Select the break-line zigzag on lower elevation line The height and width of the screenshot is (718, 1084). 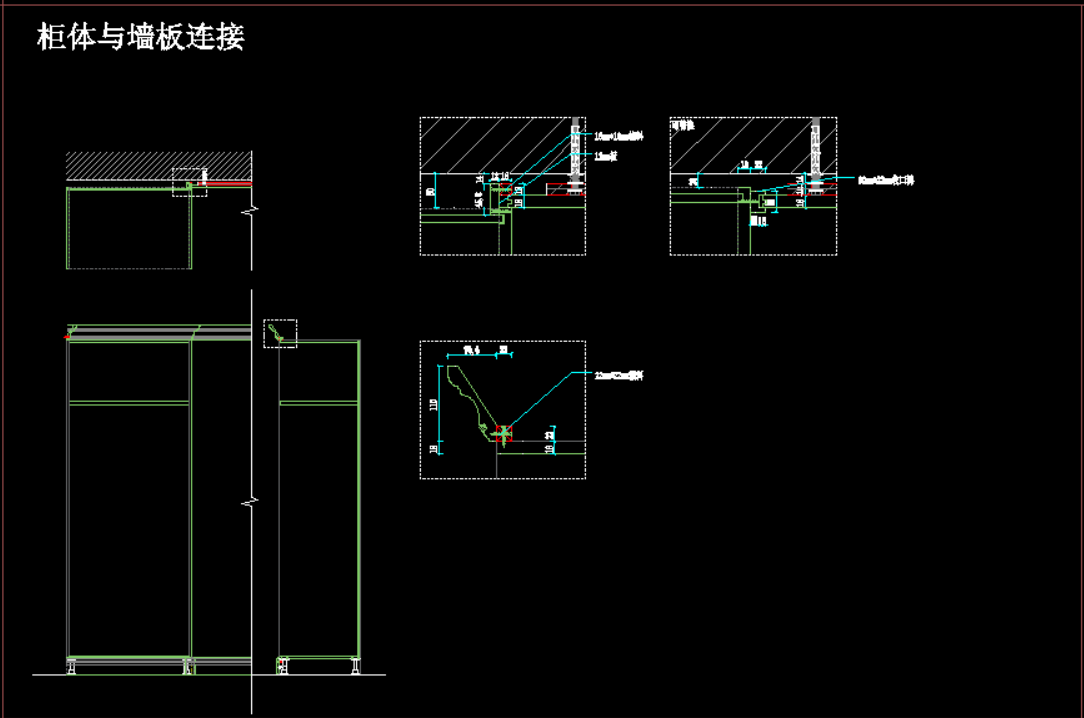pyautogui.click(x=251, y=501)
